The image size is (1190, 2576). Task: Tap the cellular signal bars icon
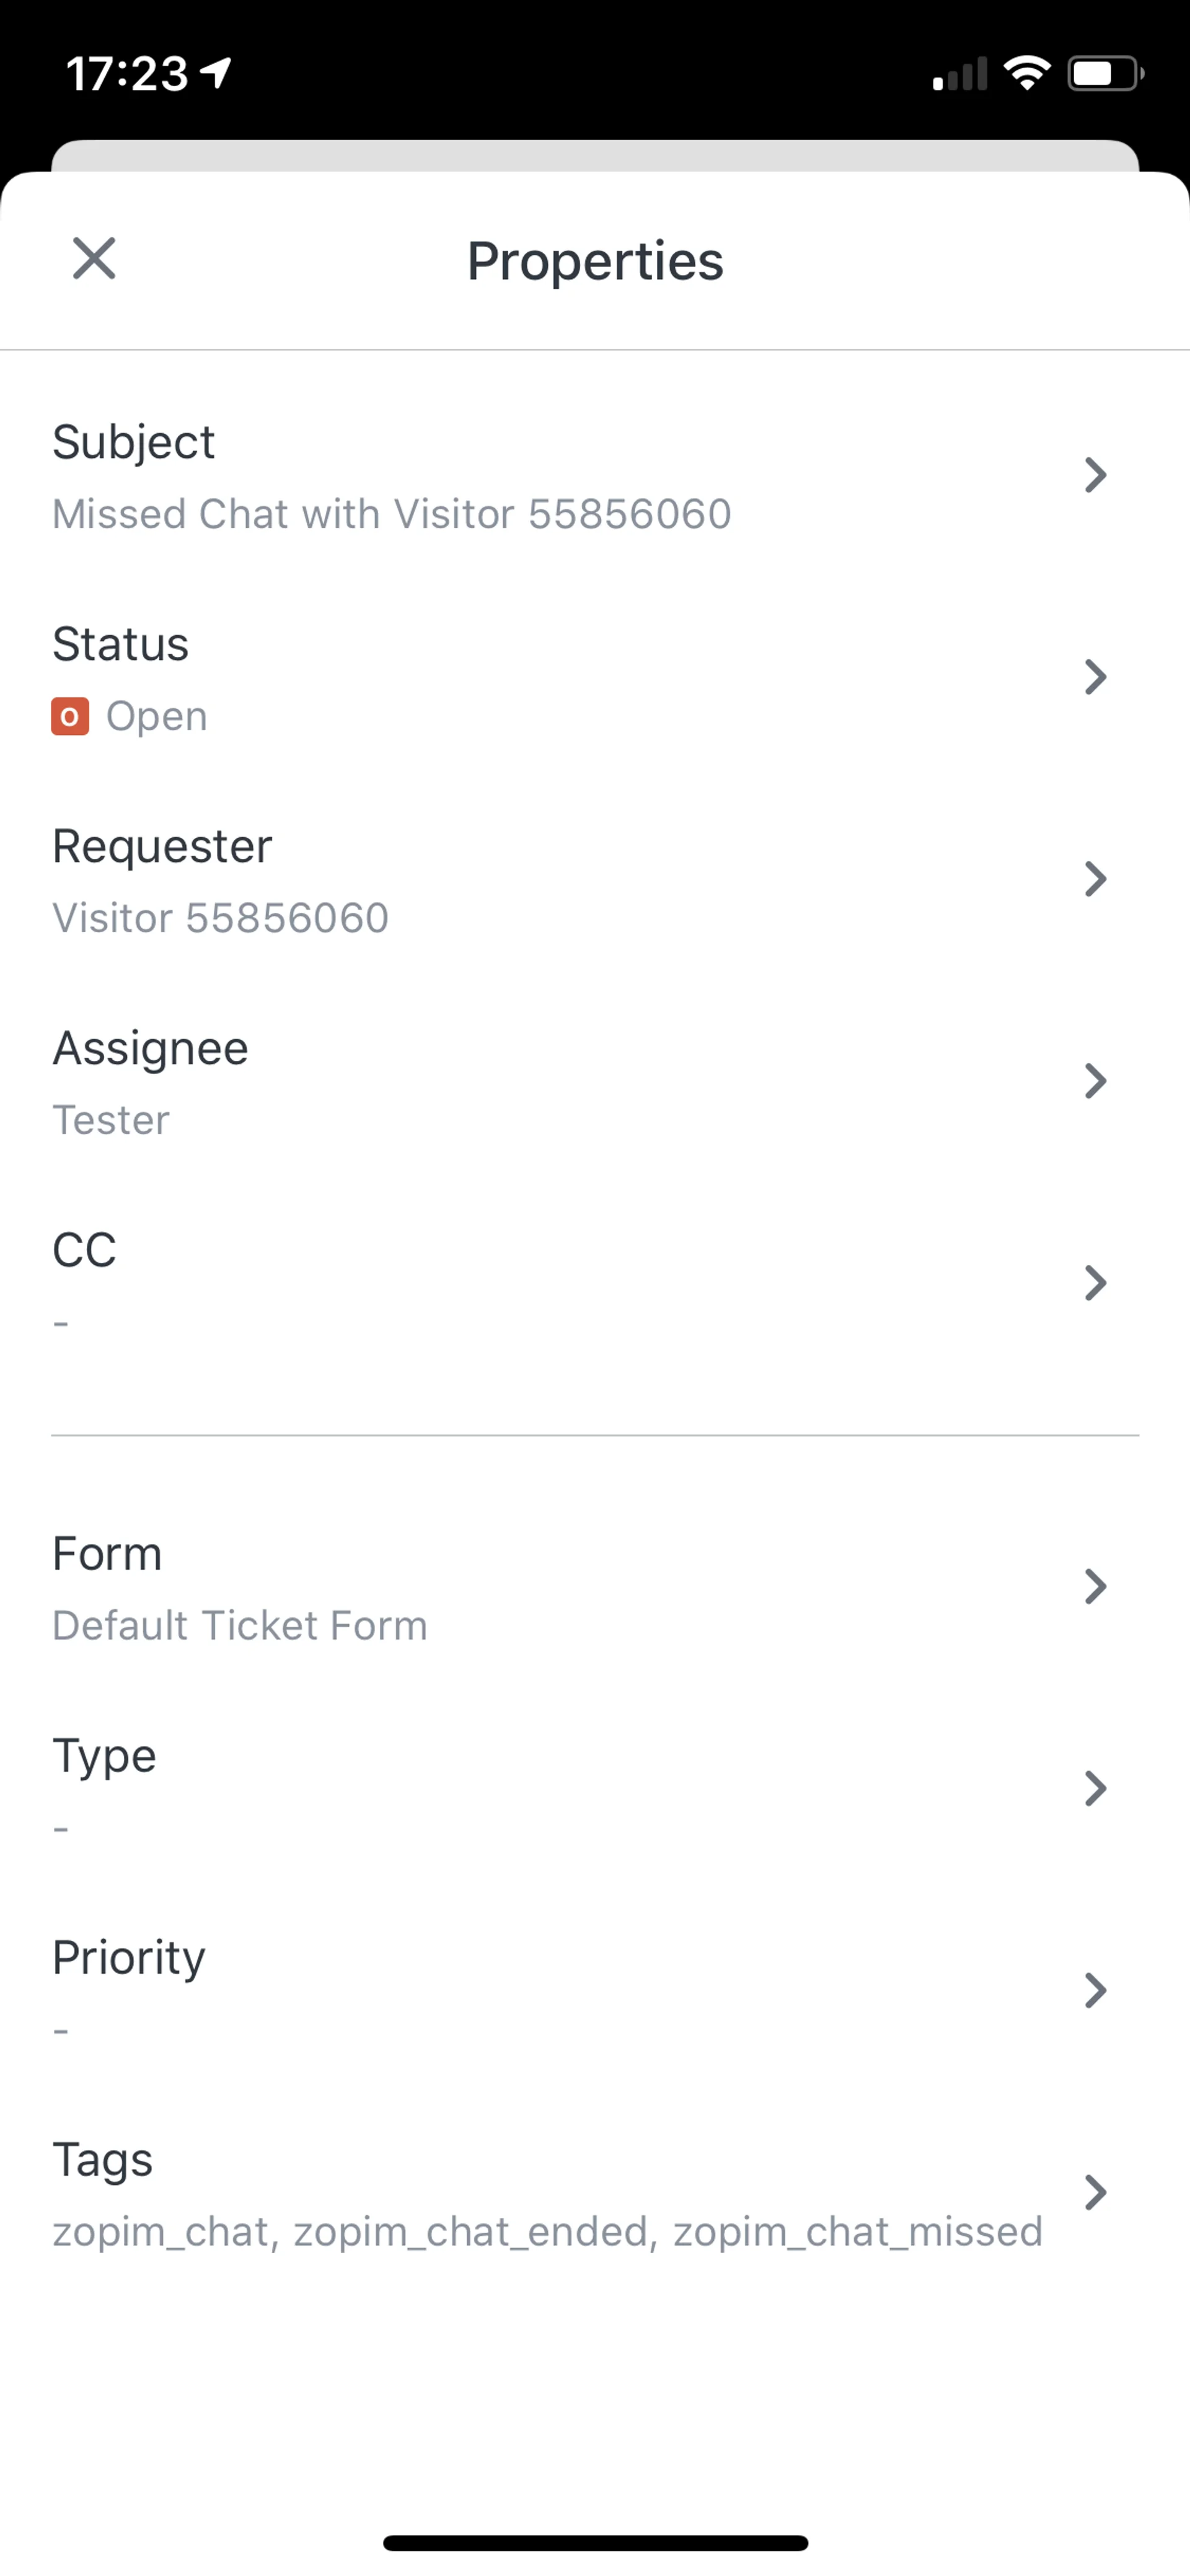(x=959, y=74)
